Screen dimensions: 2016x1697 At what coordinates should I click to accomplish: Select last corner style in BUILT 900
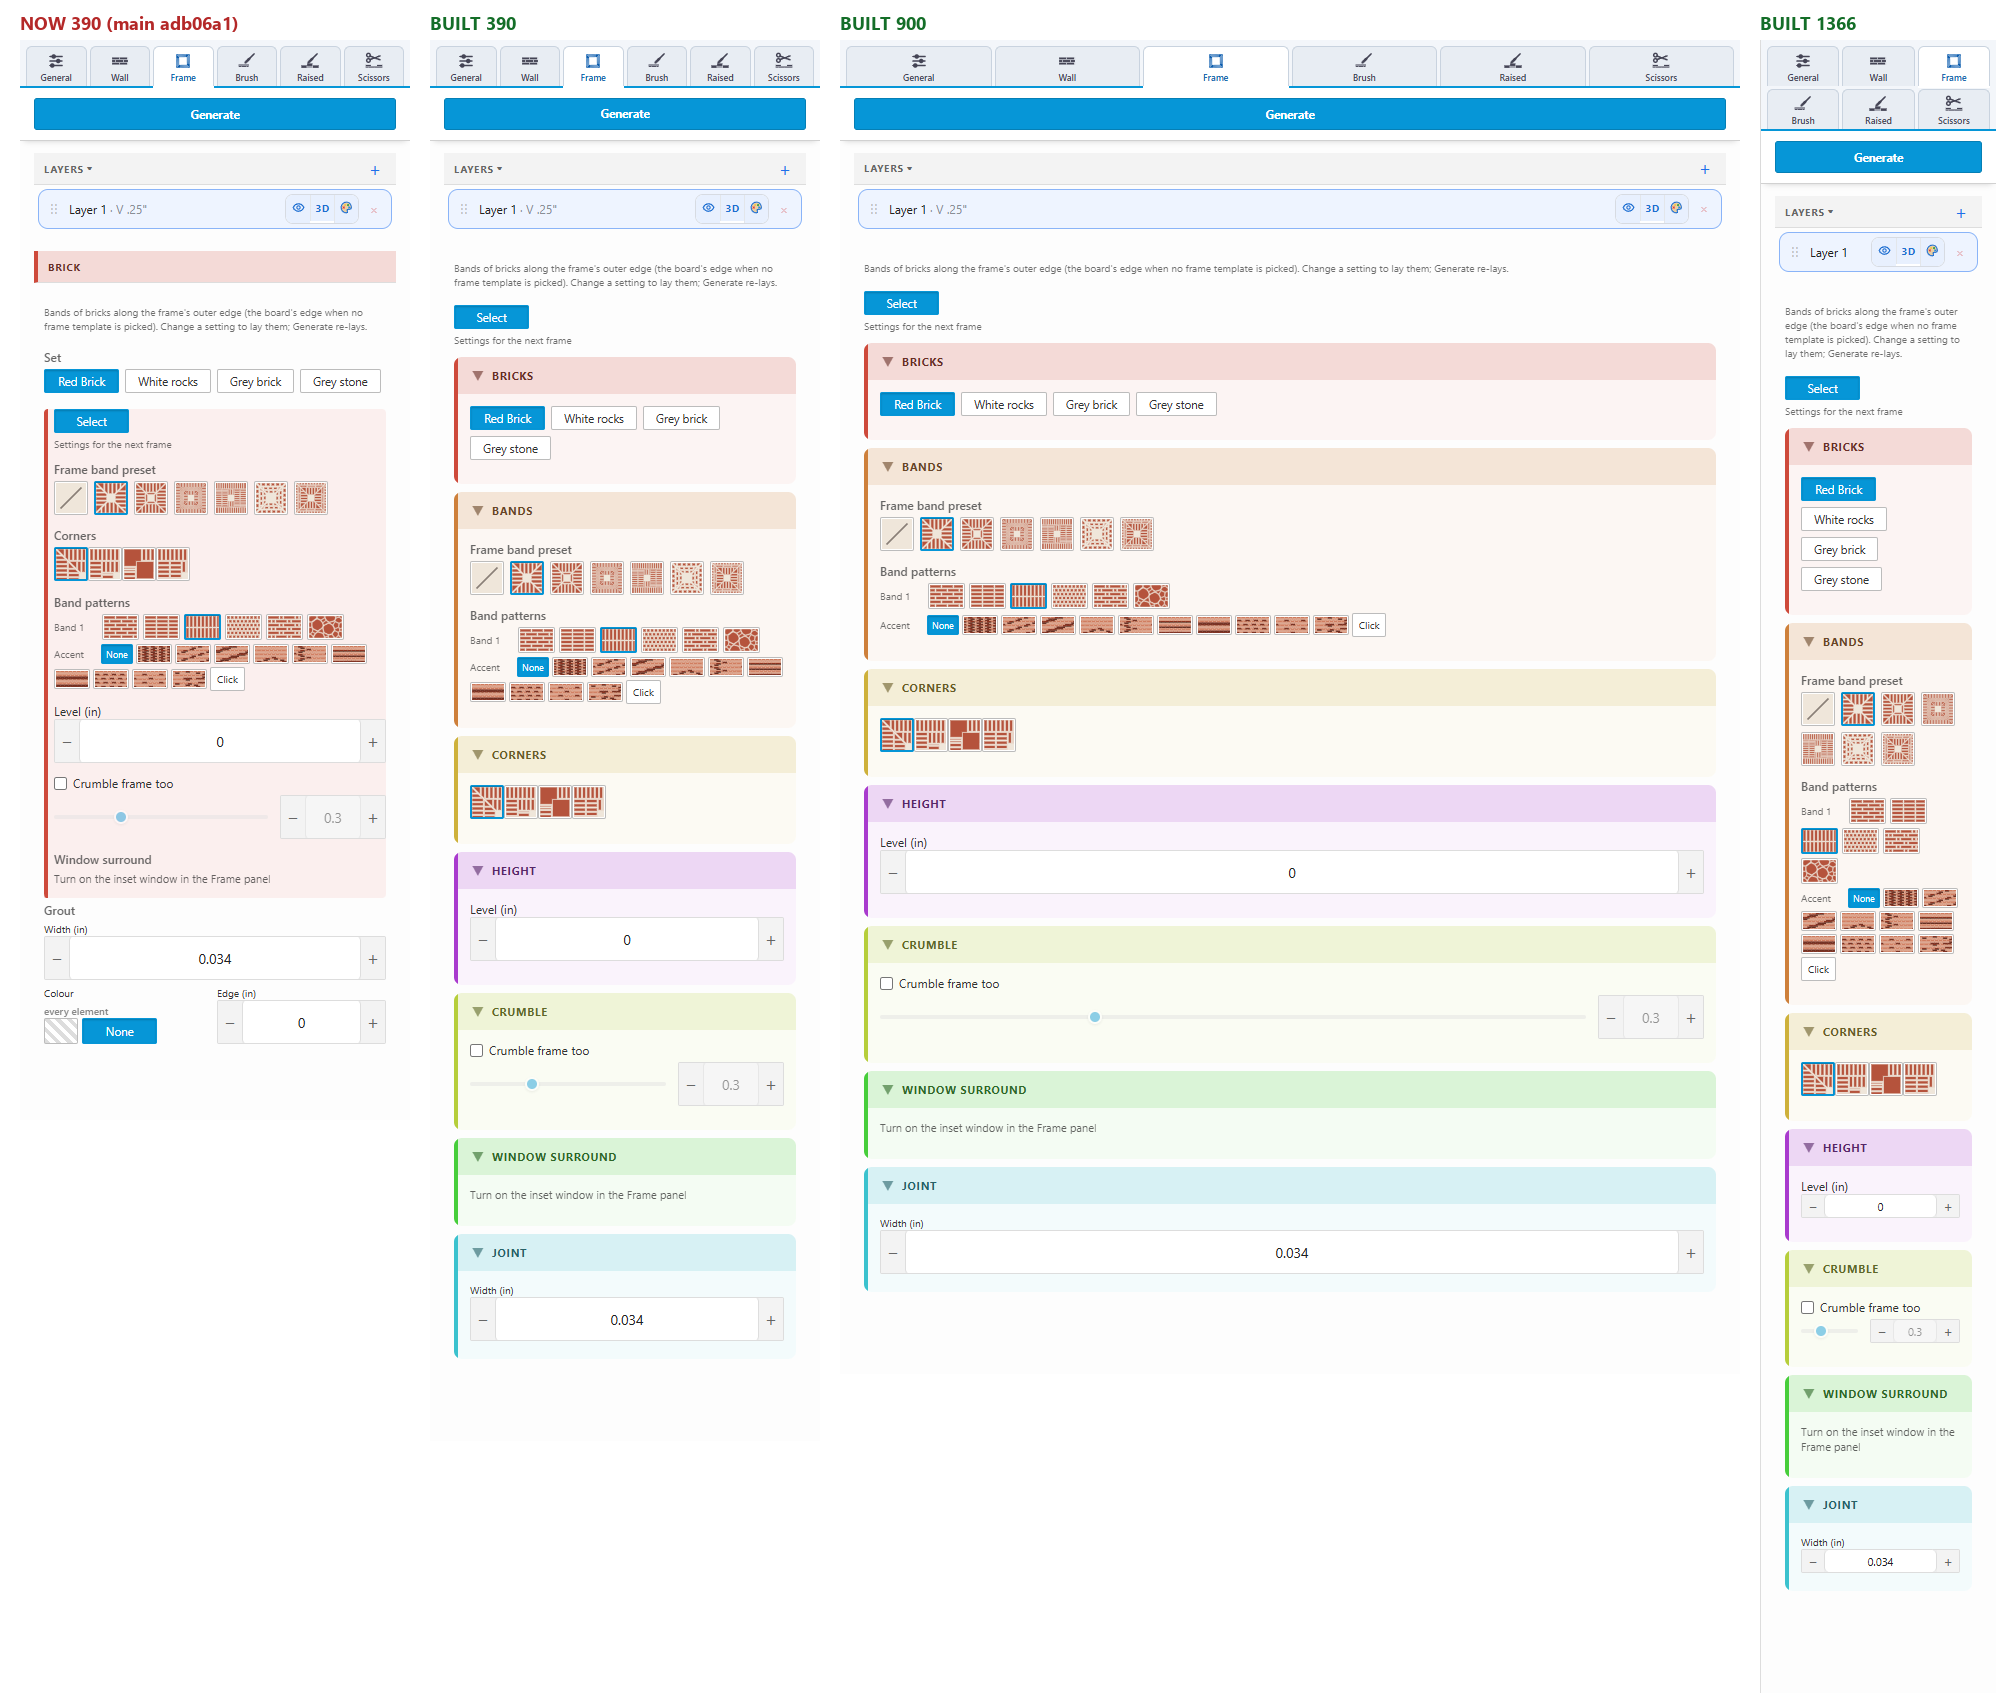pyautogui.click(x=998, y=735)
